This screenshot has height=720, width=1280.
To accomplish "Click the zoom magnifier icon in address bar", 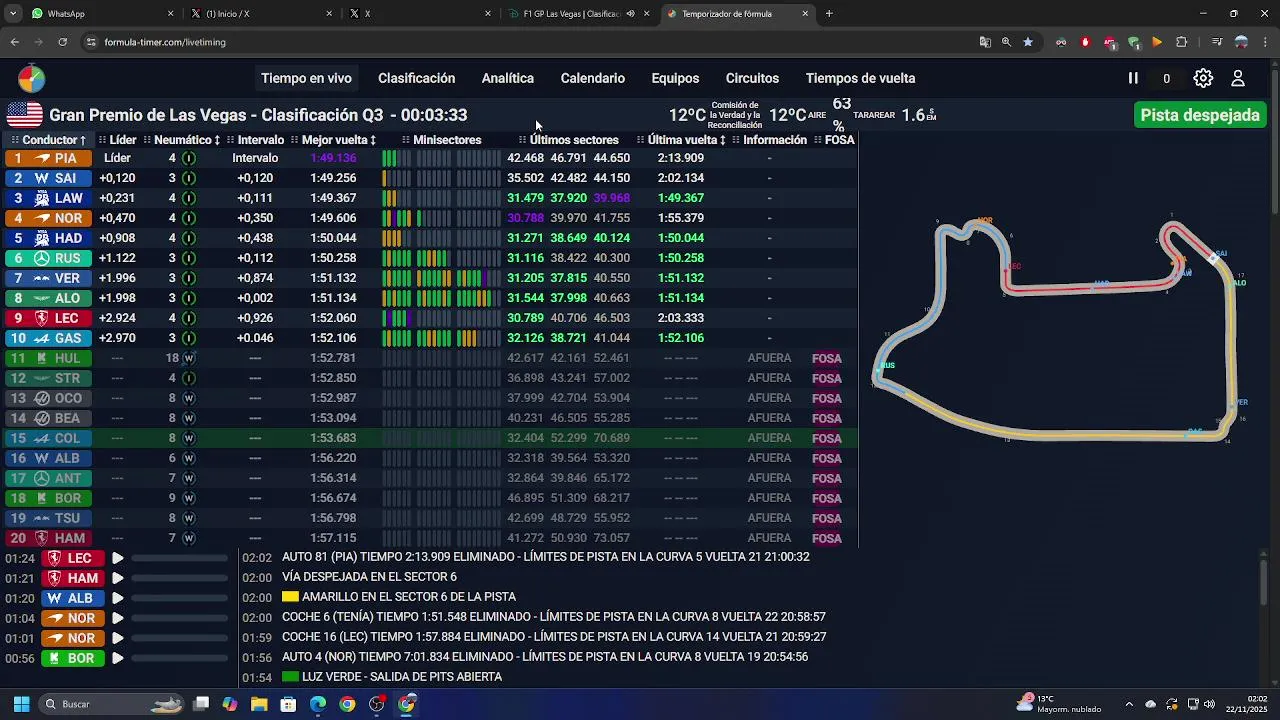I will coord(1006,42).
